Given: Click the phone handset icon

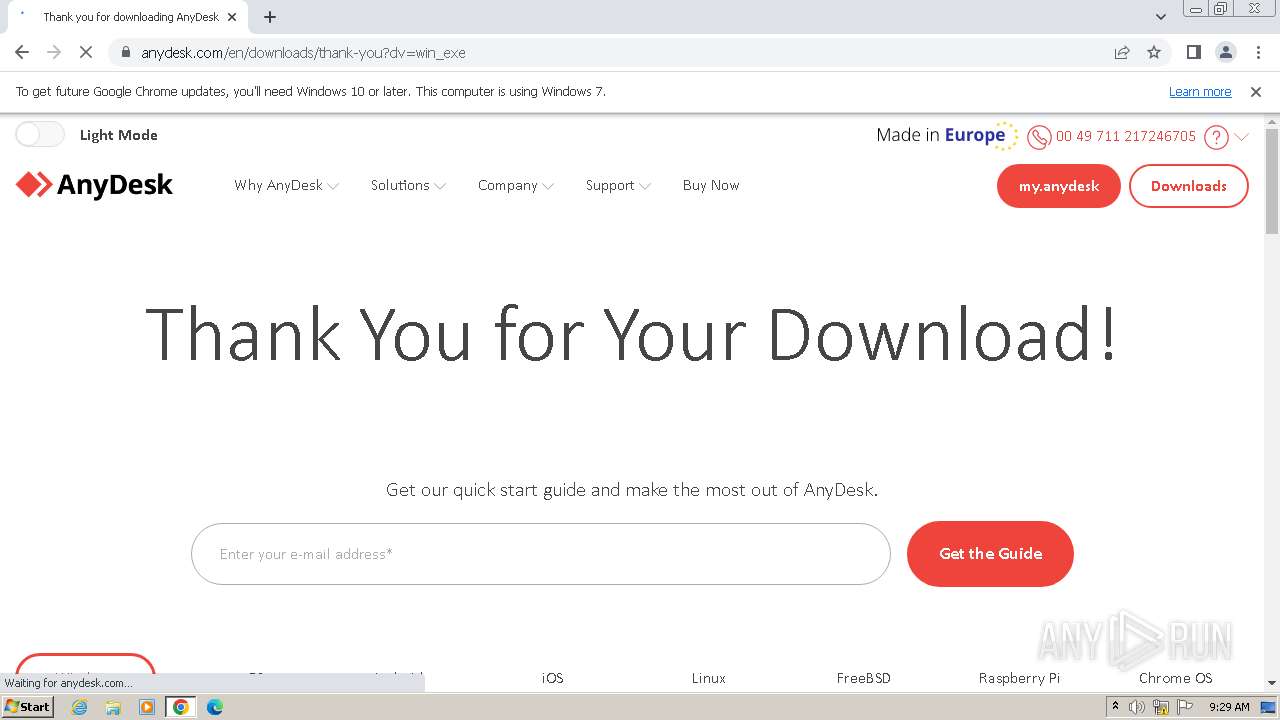Looking at the screenshot, I should point(1039,136).
